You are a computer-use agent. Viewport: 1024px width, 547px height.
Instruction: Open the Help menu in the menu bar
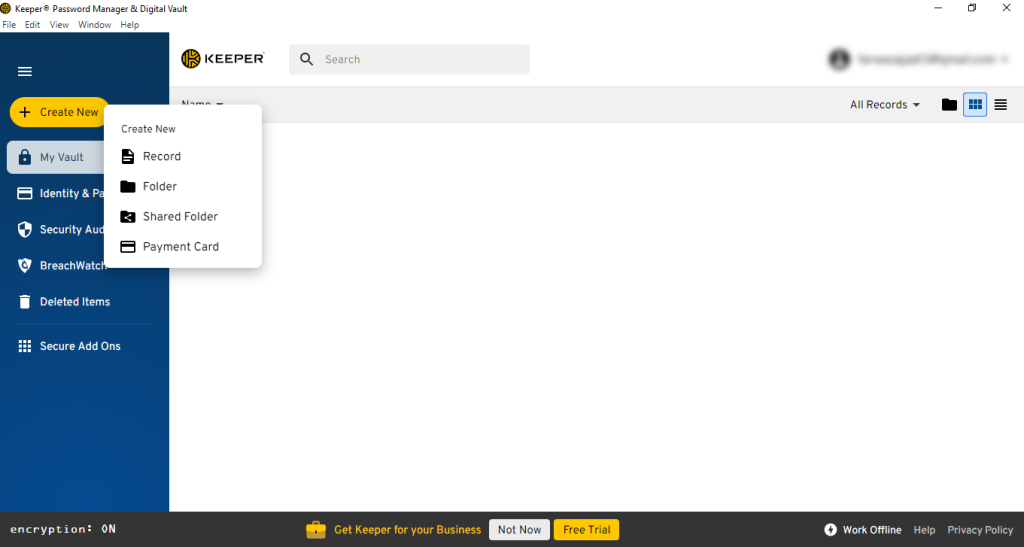(129, 25)
